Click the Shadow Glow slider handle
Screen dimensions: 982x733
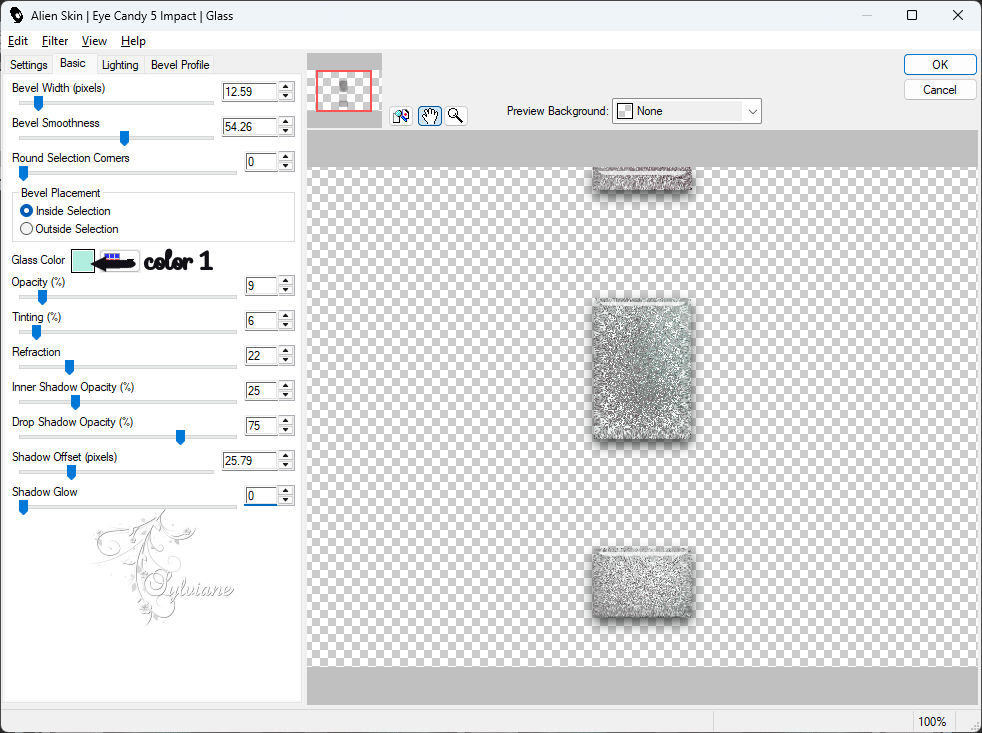(x=23, y=507)
